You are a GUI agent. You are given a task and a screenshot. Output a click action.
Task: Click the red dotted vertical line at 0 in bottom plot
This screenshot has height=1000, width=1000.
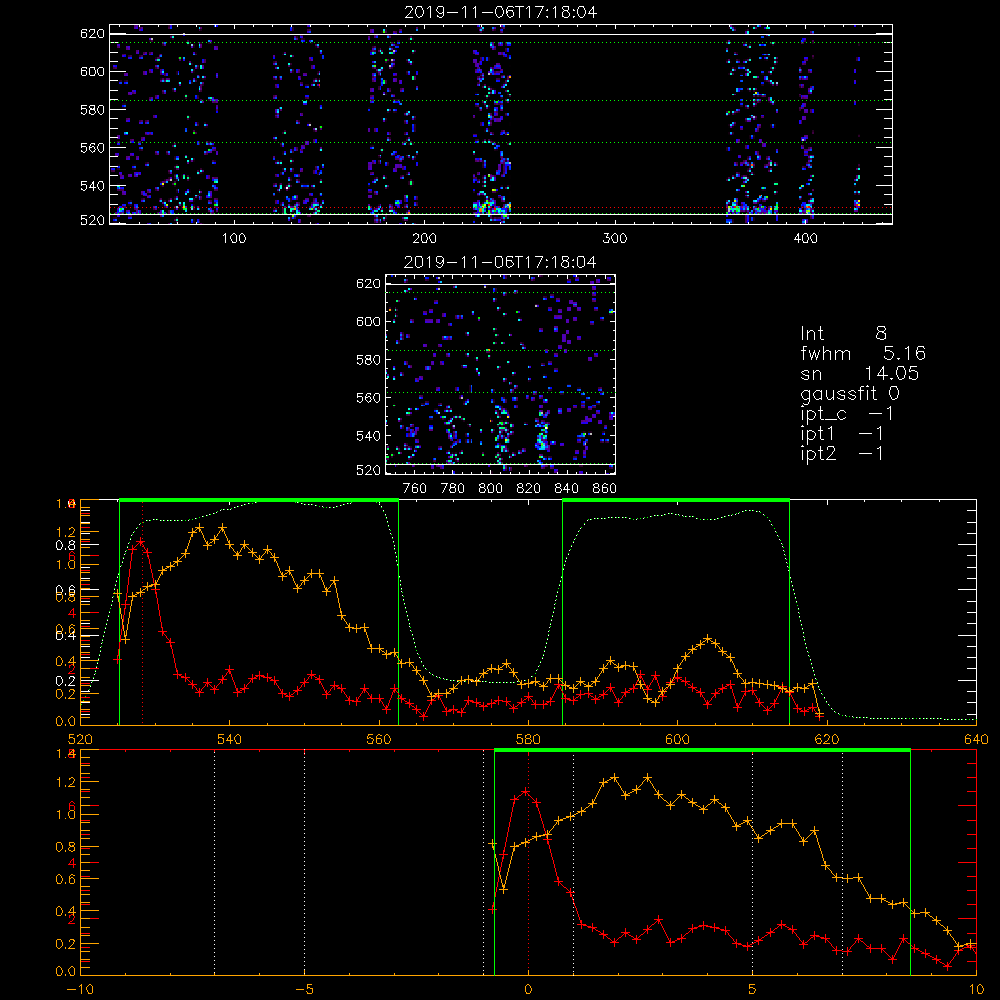click(528, 862)
